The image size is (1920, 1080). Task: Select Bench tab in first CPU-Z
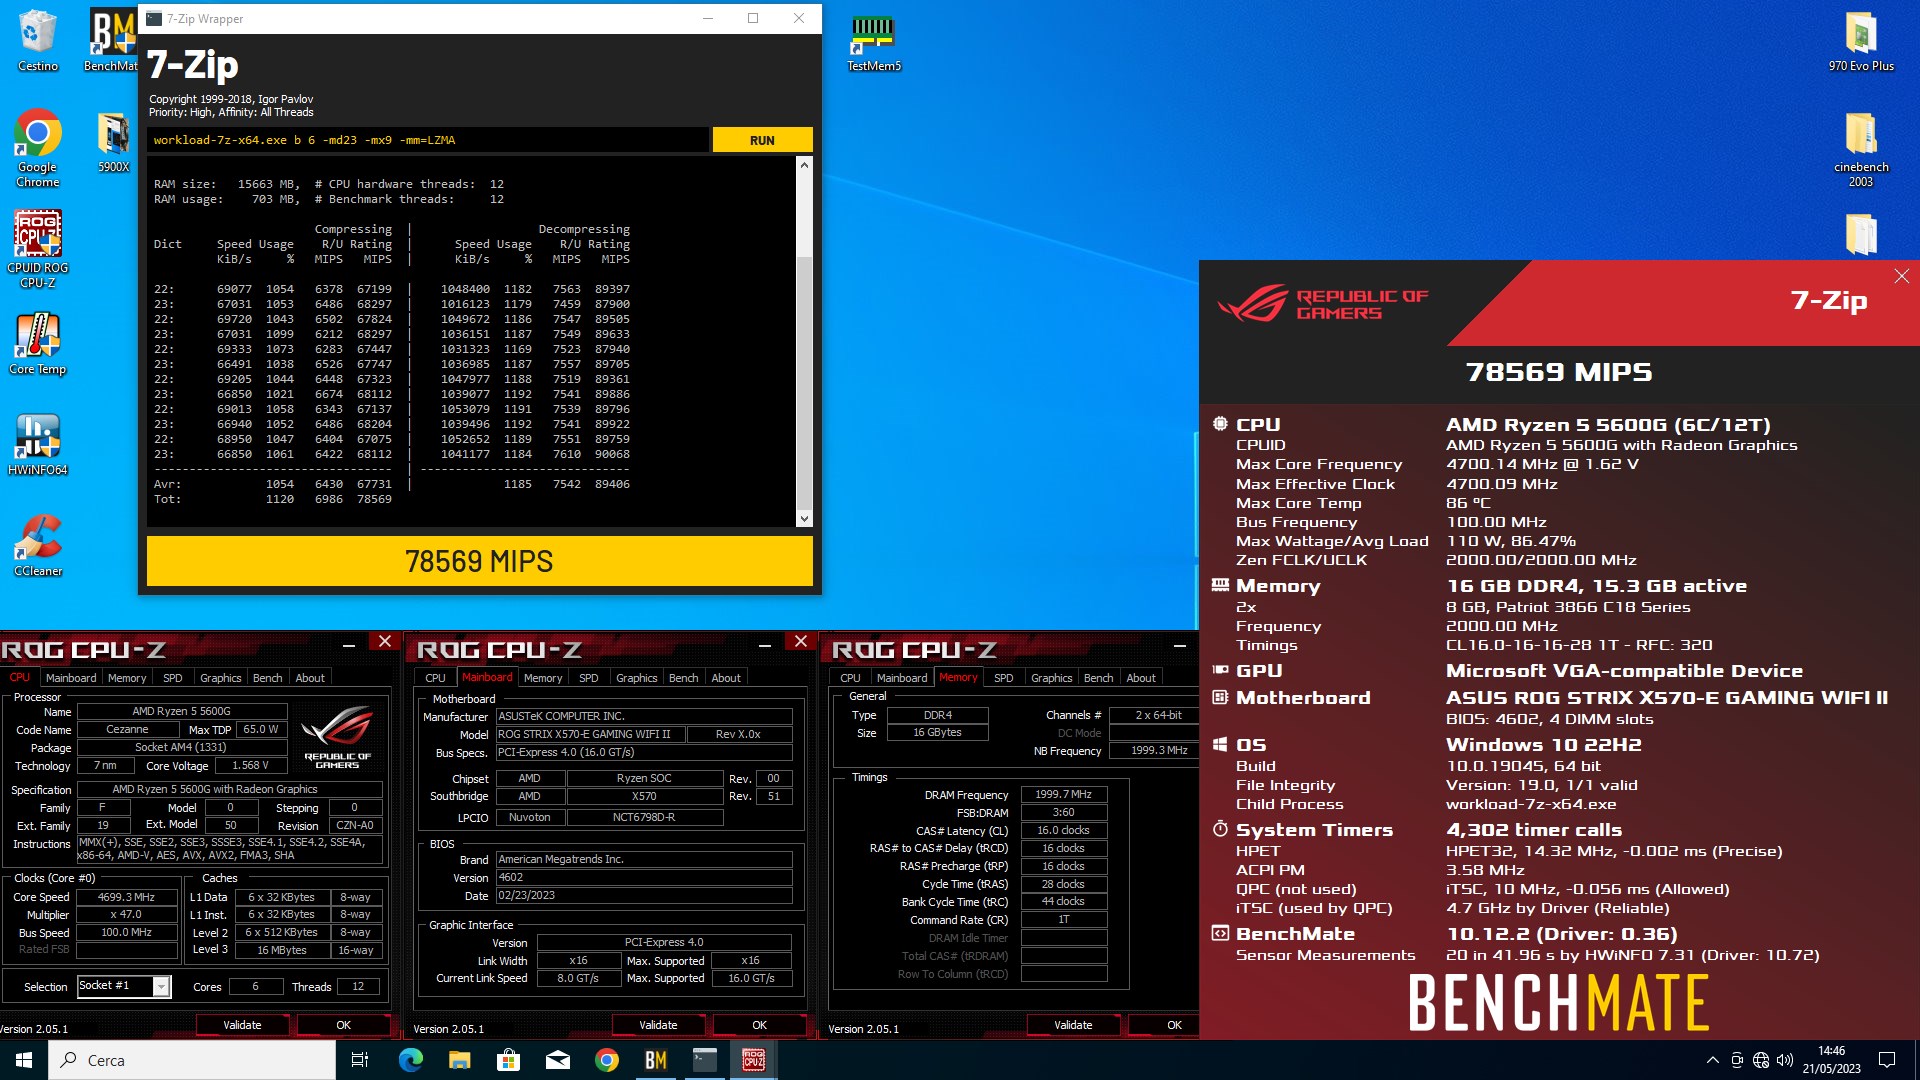[267, 678]
